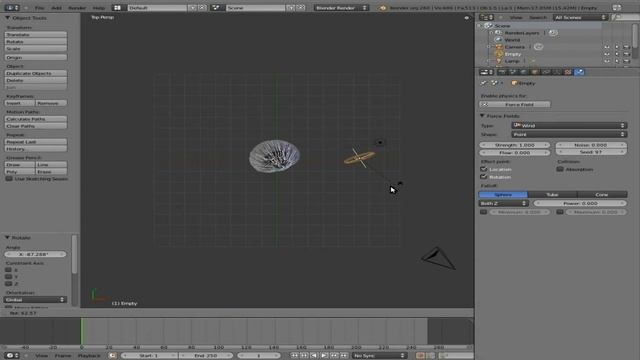Toggle the Location effect point checkbox
640x360 pixels.
pos(484,169)
